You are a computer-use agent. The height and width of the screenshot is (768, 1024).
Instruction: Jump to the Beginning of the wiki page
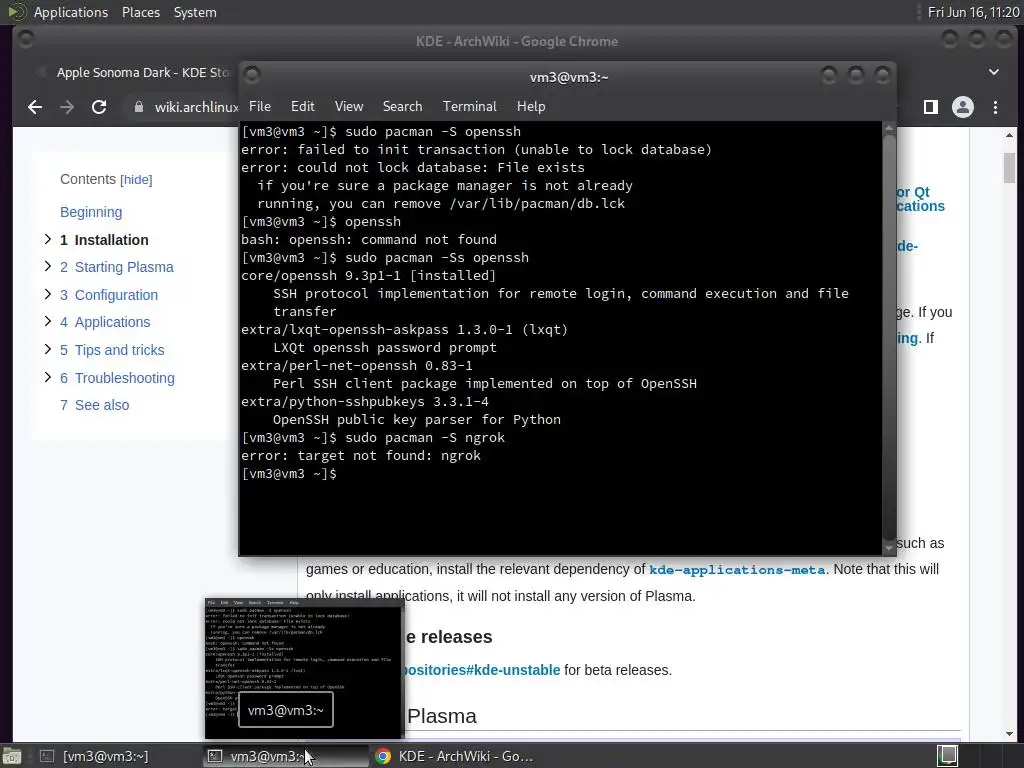(91, 212)
